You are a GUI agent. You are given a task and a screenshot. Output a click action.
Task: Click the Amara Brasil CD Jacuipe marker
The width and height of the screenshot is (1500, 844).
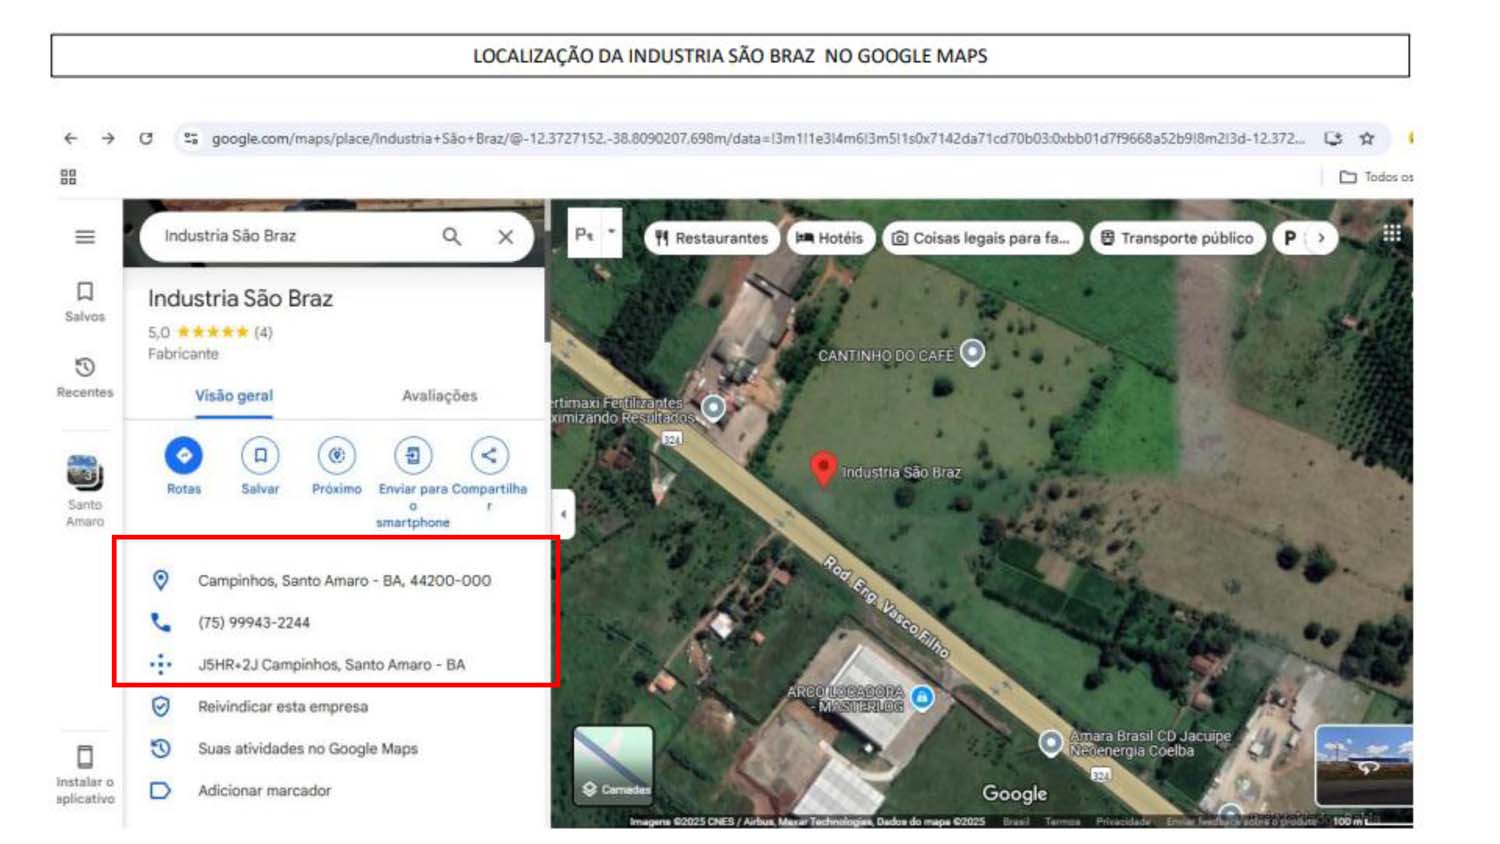[1050, 743]
